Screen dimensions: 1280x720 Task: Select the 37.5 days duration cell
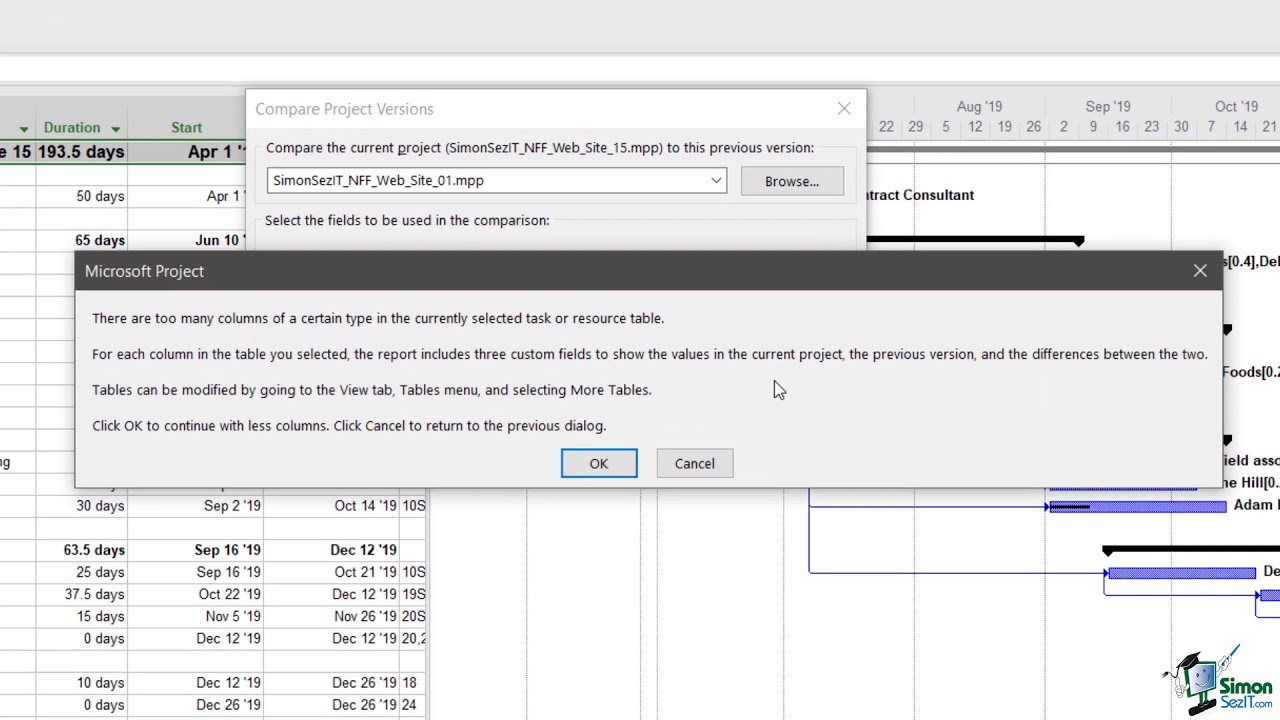(82, 594)
